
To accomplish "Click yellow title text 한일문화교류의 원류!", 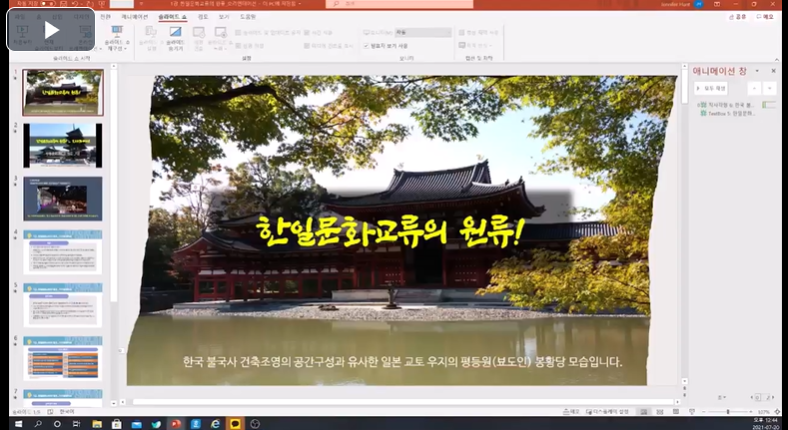I will coord(390,233).
